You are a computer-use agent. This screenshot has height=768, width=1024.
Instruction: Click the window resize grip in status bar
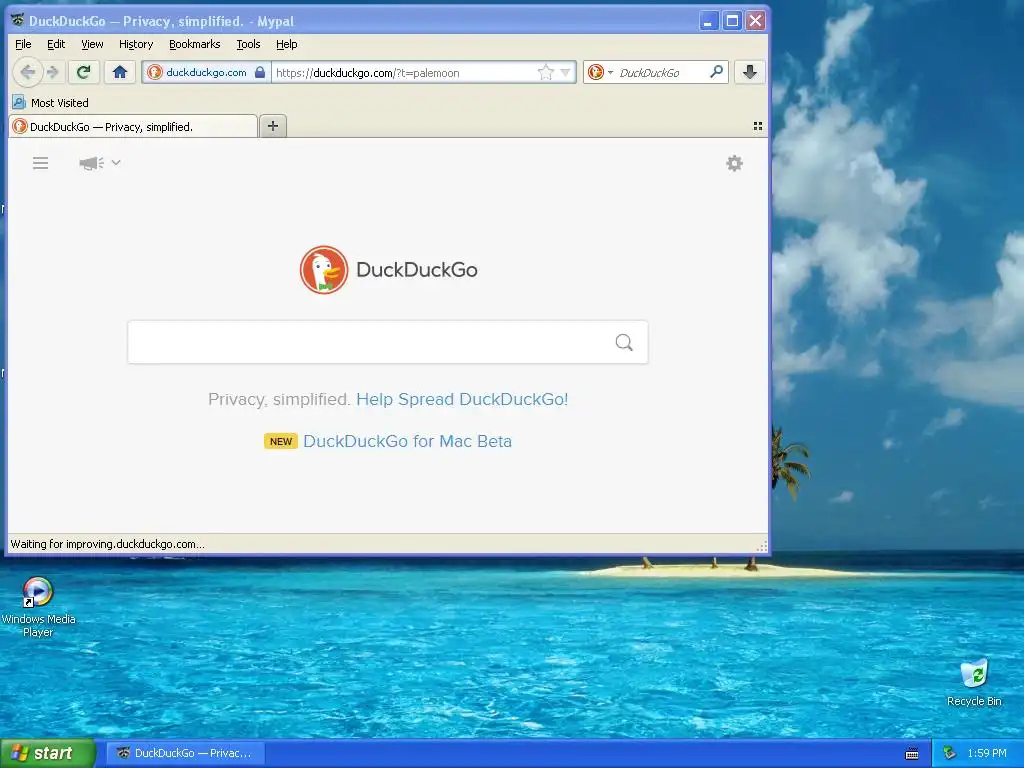(x=761, y=546)
